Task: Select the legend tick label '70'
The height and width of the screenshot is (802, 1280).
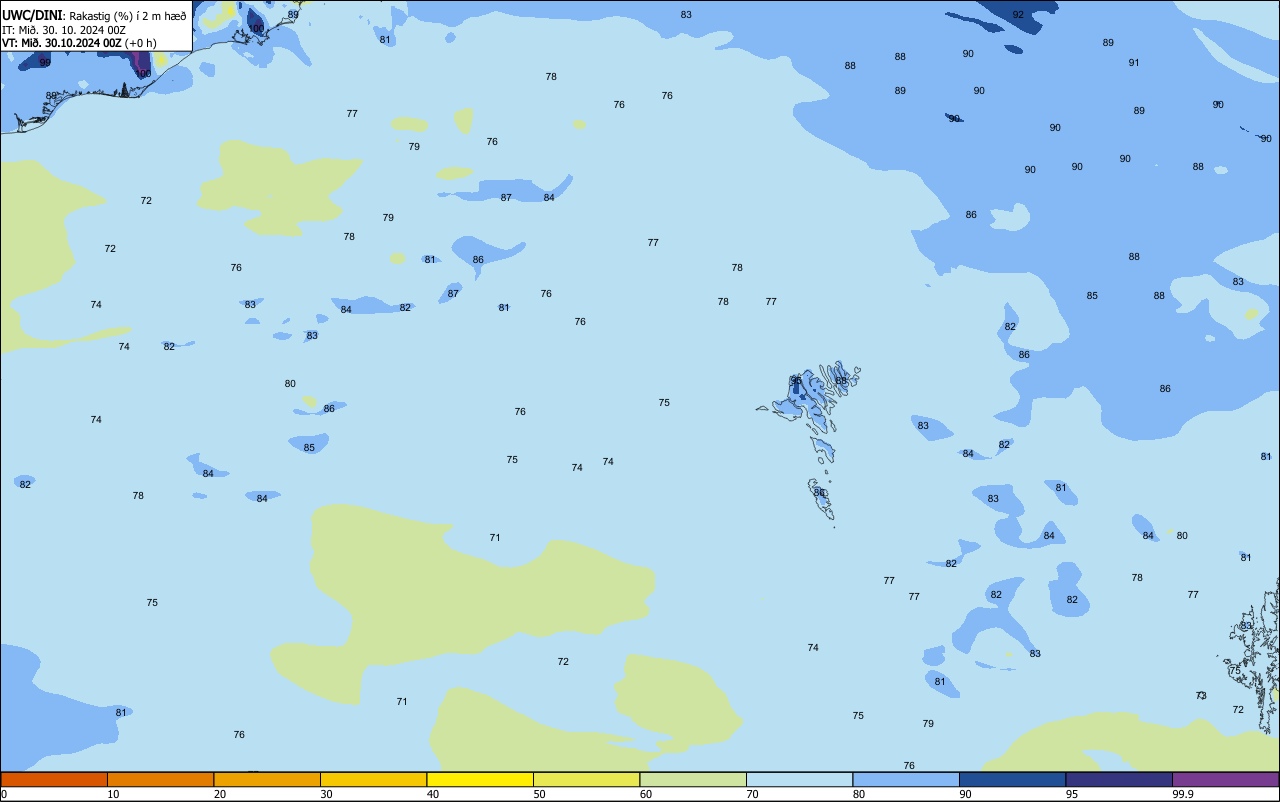Action: click(752, 794)
